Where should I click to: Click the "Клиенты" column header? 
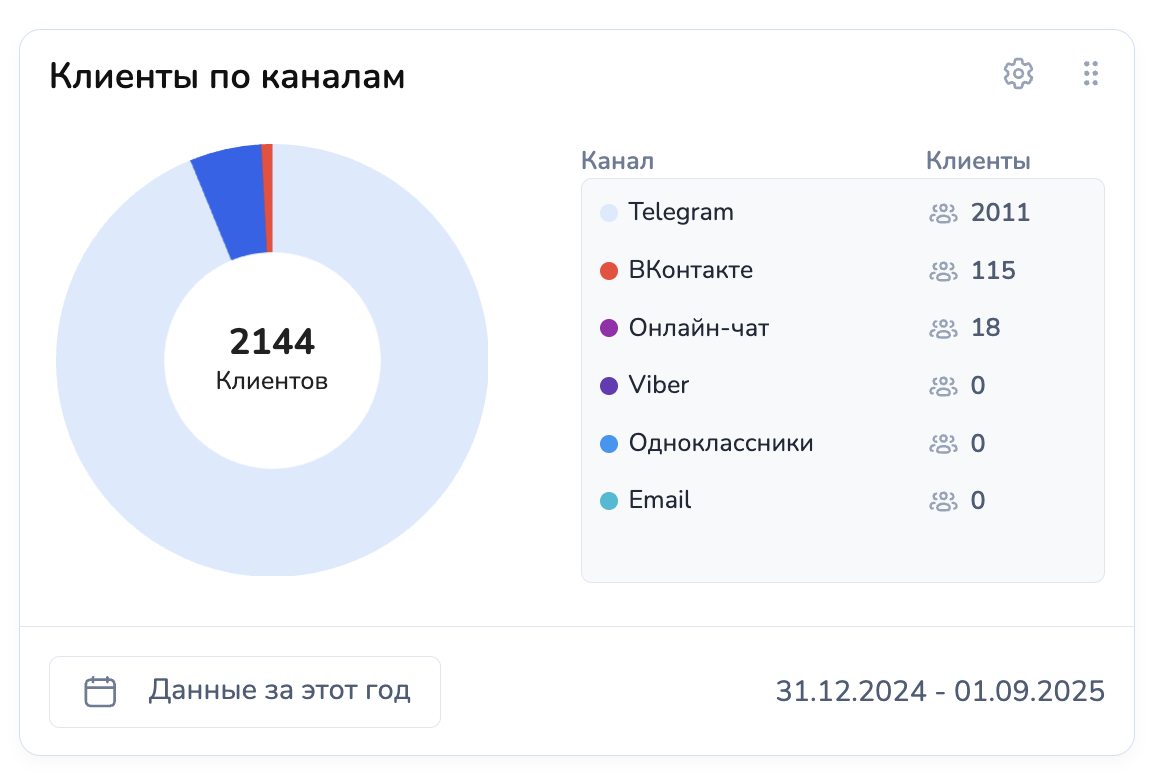[x=978, y=161]
